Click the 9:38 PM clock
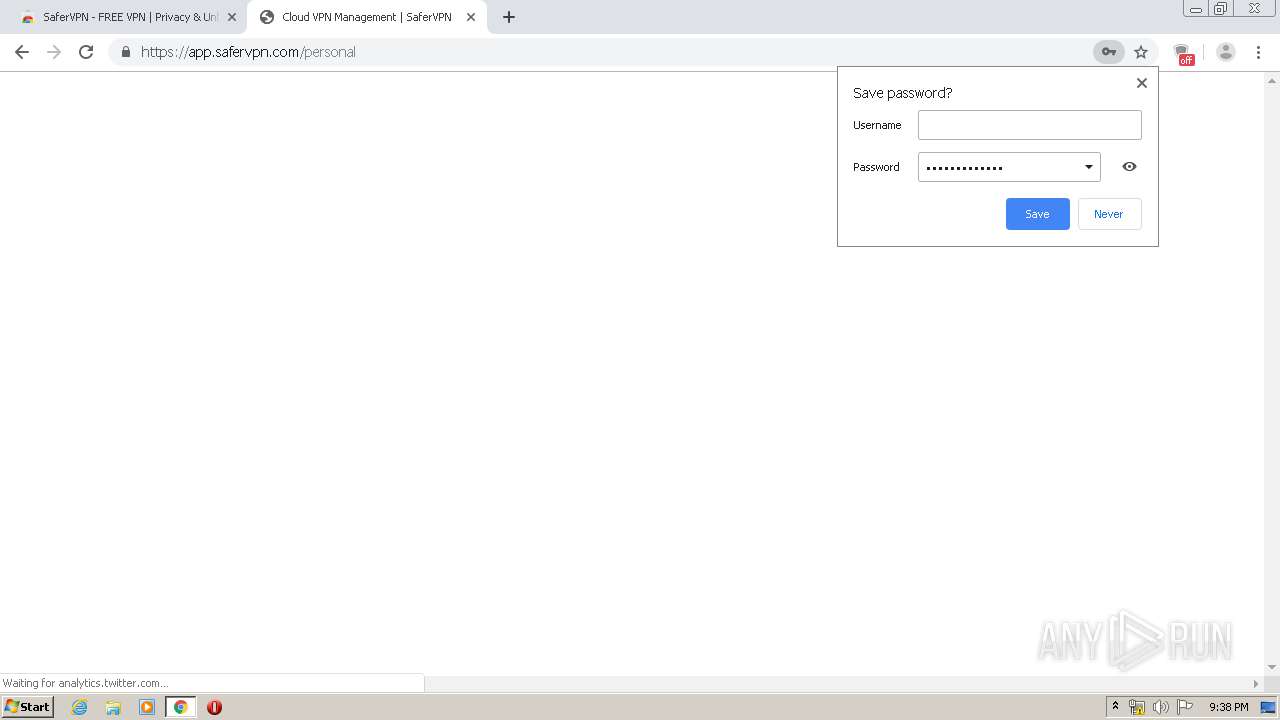Image resolution: width=1280 pixels, height=720 pixels. [1228, 707]
